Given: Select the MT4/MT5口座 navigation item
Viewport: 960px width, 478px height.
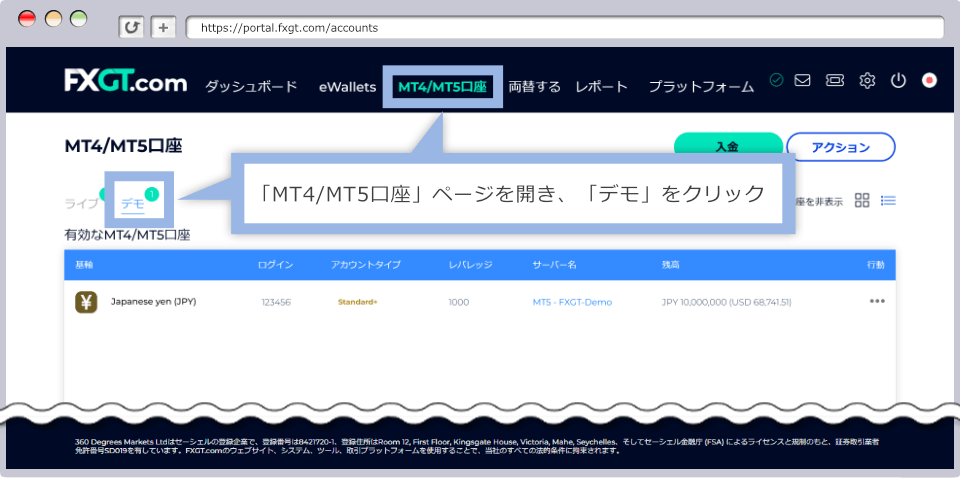Looking at the screenshot, I should 442,87.
